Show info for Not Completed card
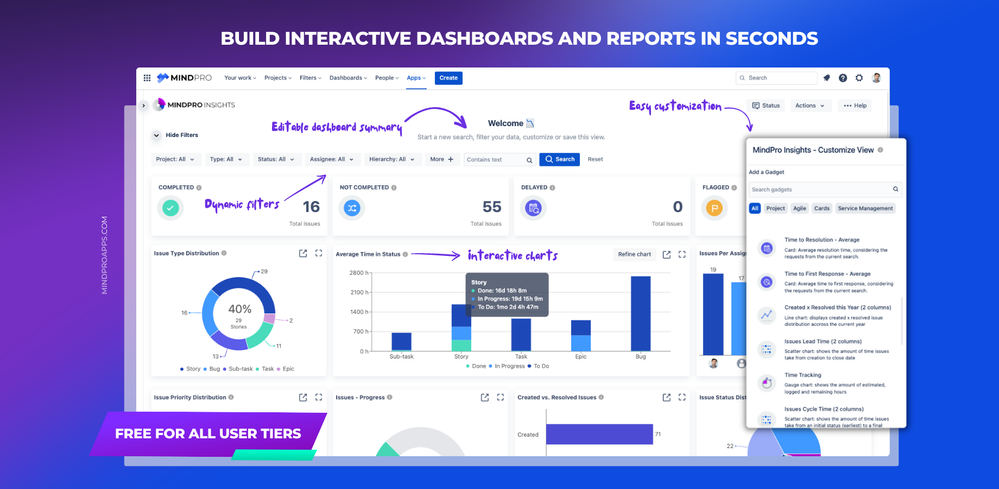This screenshot has width=999, height=489. 394,188
